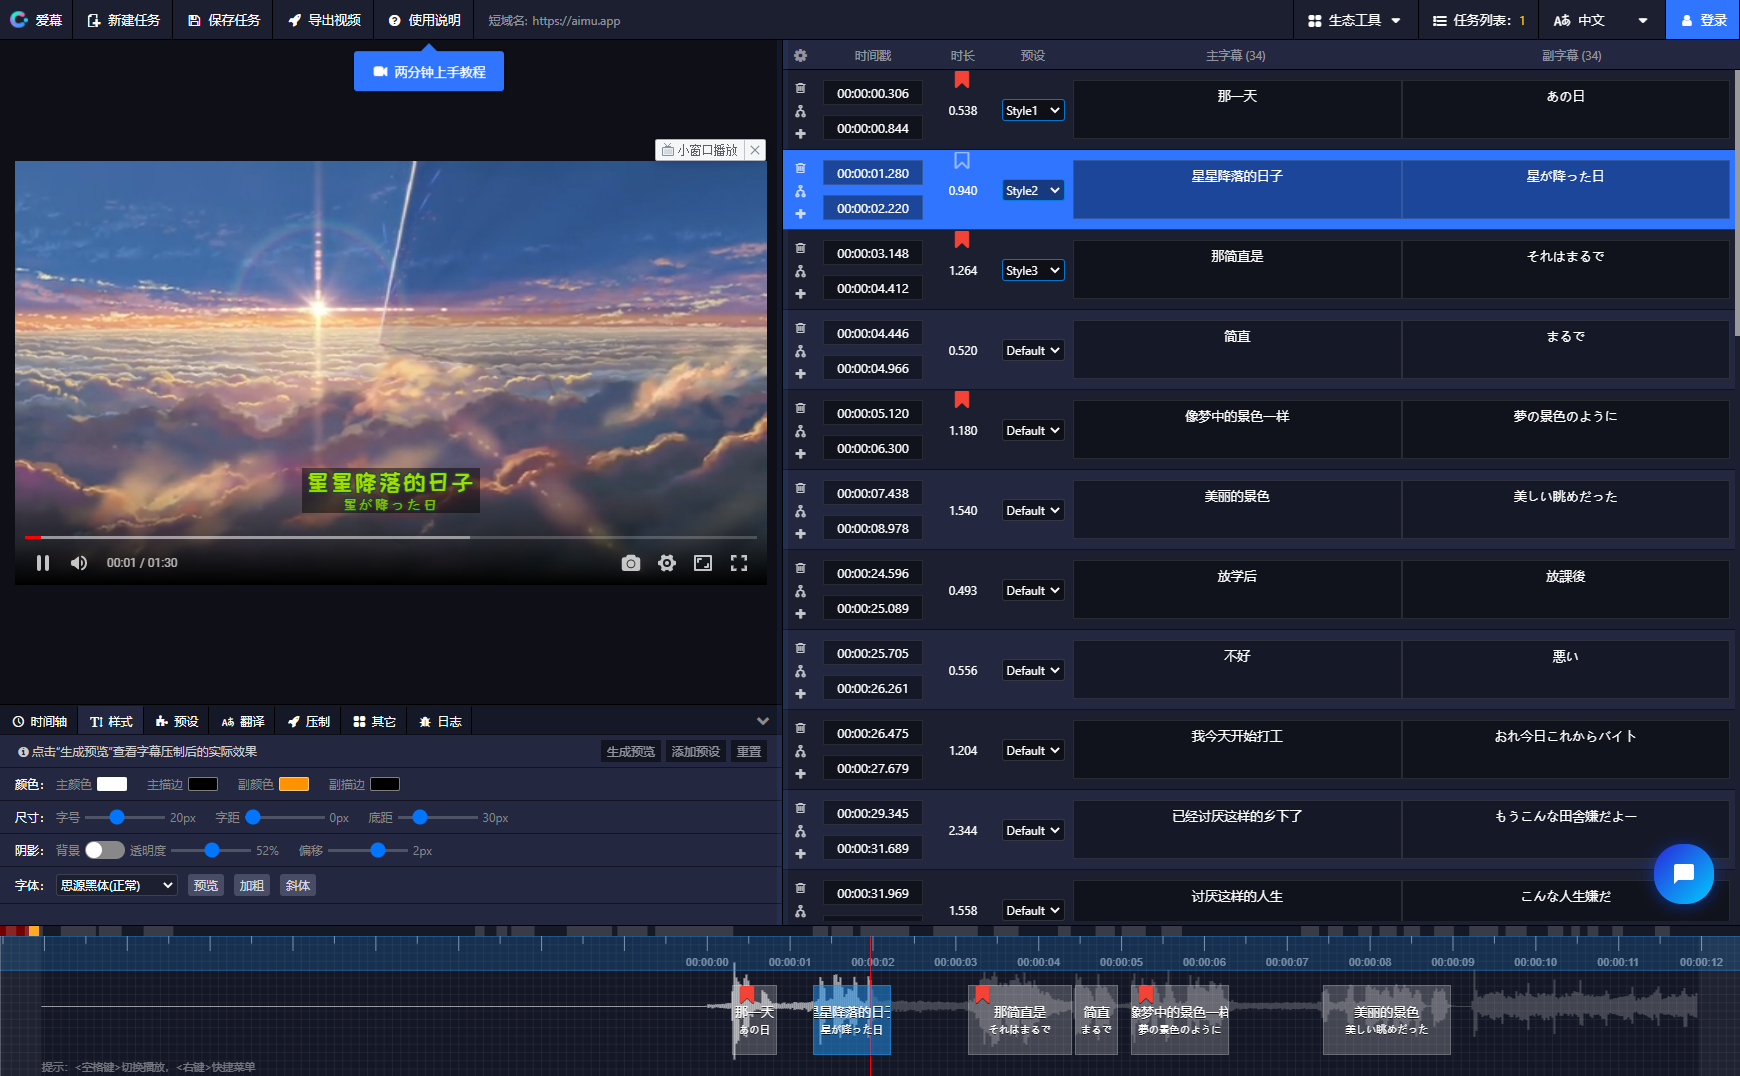
Task: Toggle web fullscreen player icon
Action: (703, 563)
